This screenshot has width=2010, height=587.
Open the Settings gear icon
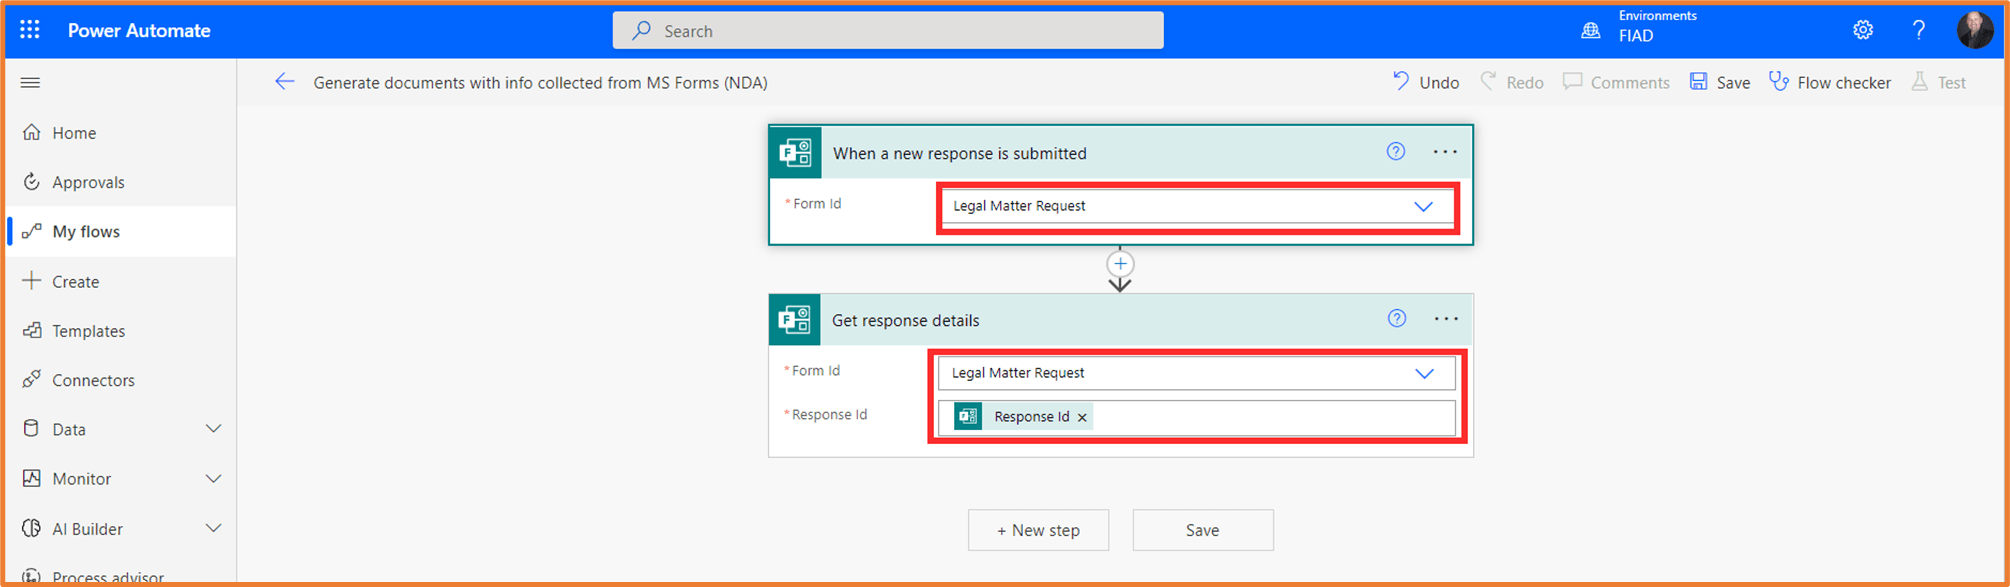(1863, 30)
